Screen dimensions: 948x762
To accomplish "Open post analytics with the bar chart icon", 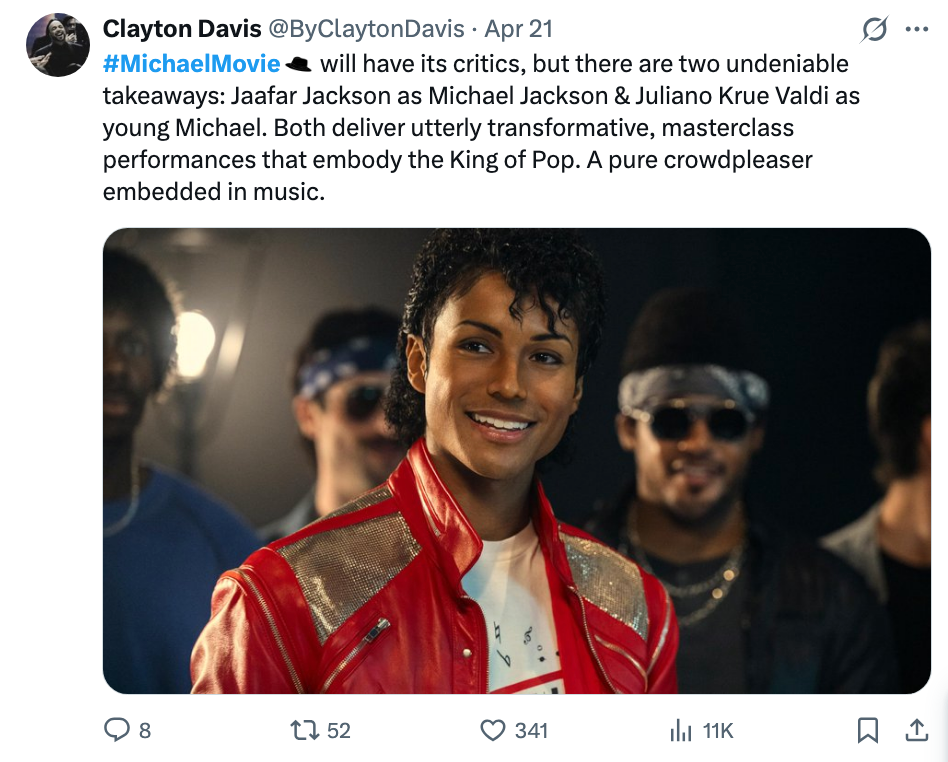I will [682, 731].
